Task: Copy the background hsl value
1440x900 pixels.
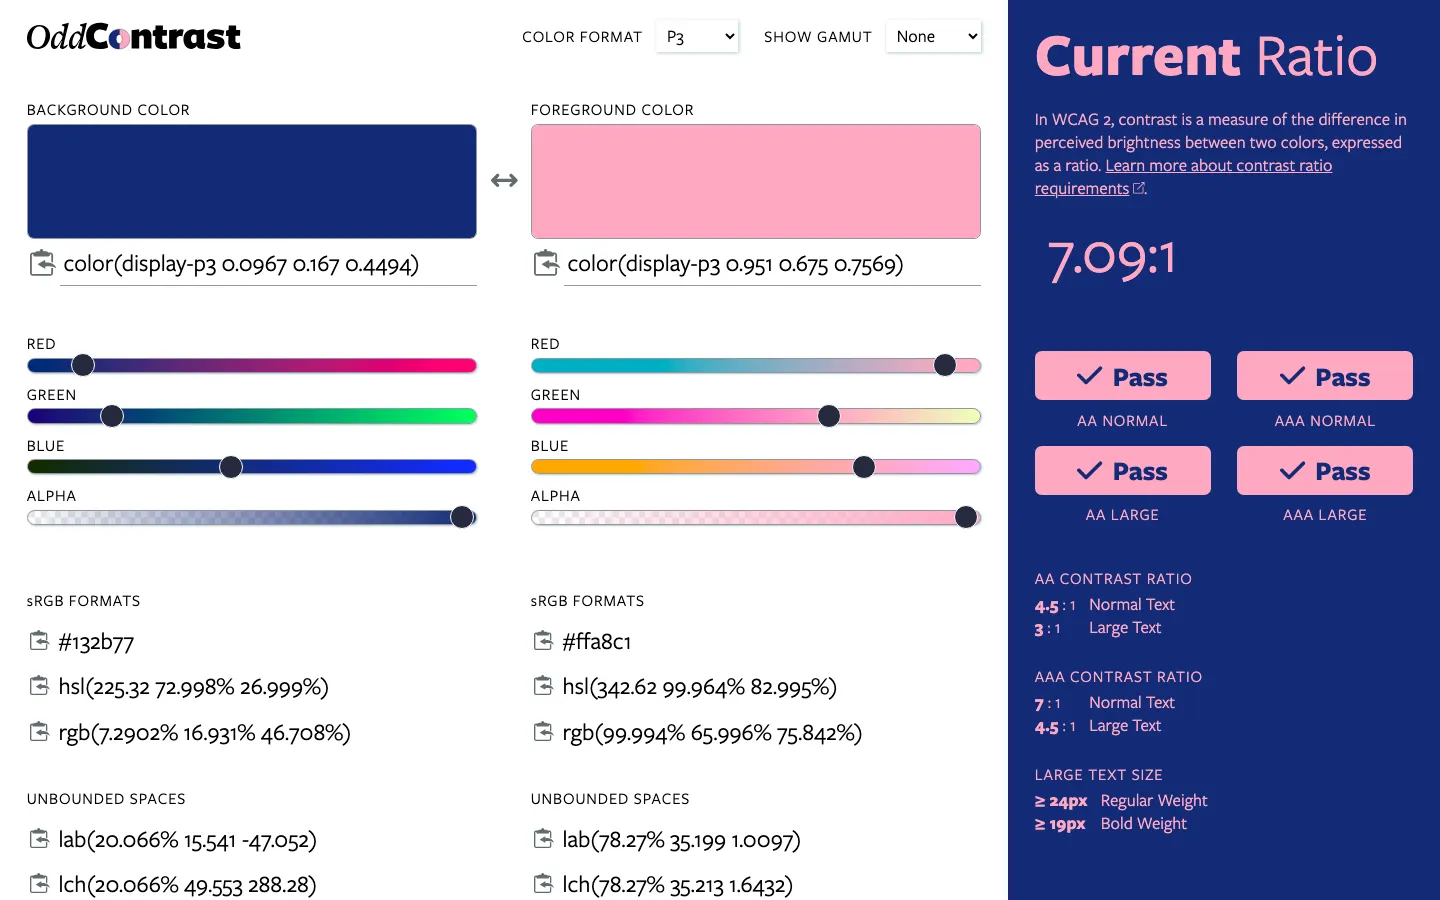Action: click(x=39, y=686)
